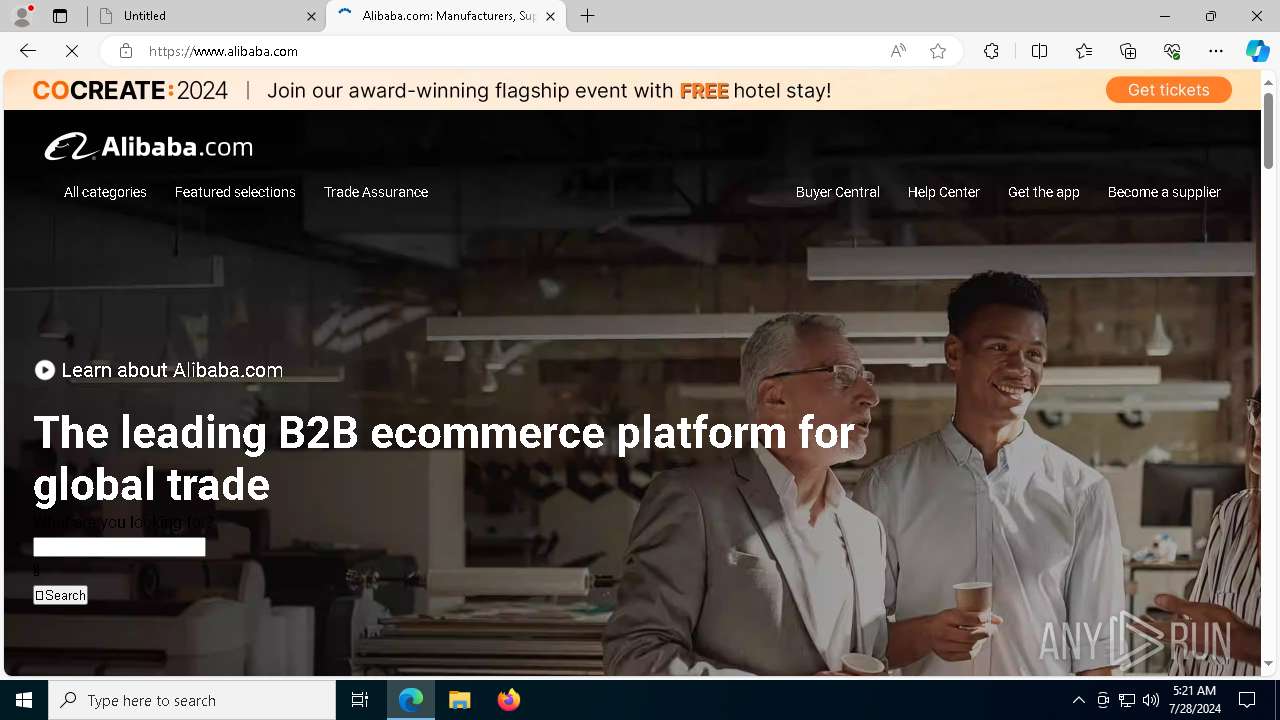Image resolution: width=1280 pixels, height=720 pixels.
Task: Stop loading the page
Action: pos(72,51)
